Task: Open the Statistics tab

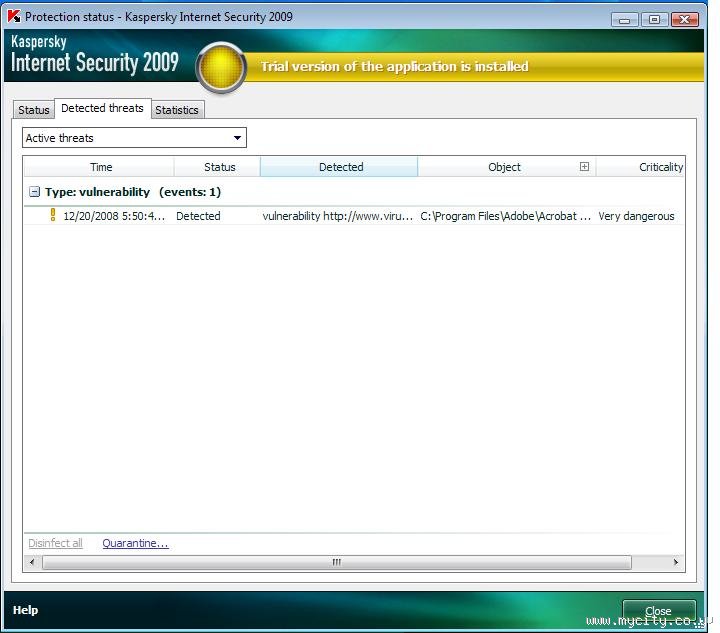Action: point(177,110)
